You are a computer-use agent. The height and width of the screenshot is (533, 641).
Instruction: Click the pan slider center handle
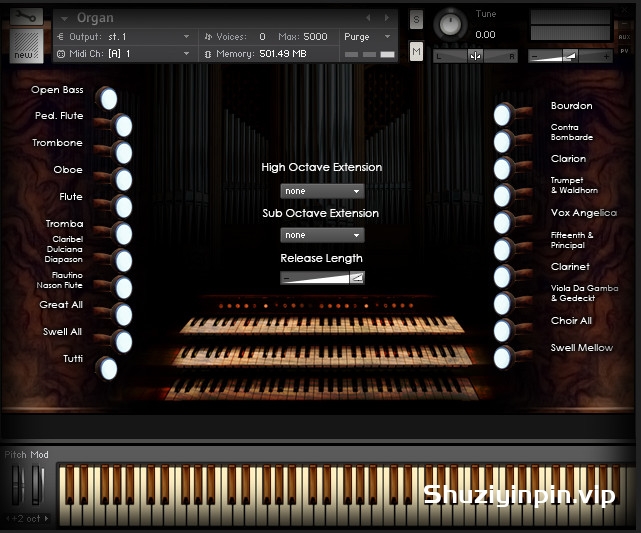pos(475,56)
